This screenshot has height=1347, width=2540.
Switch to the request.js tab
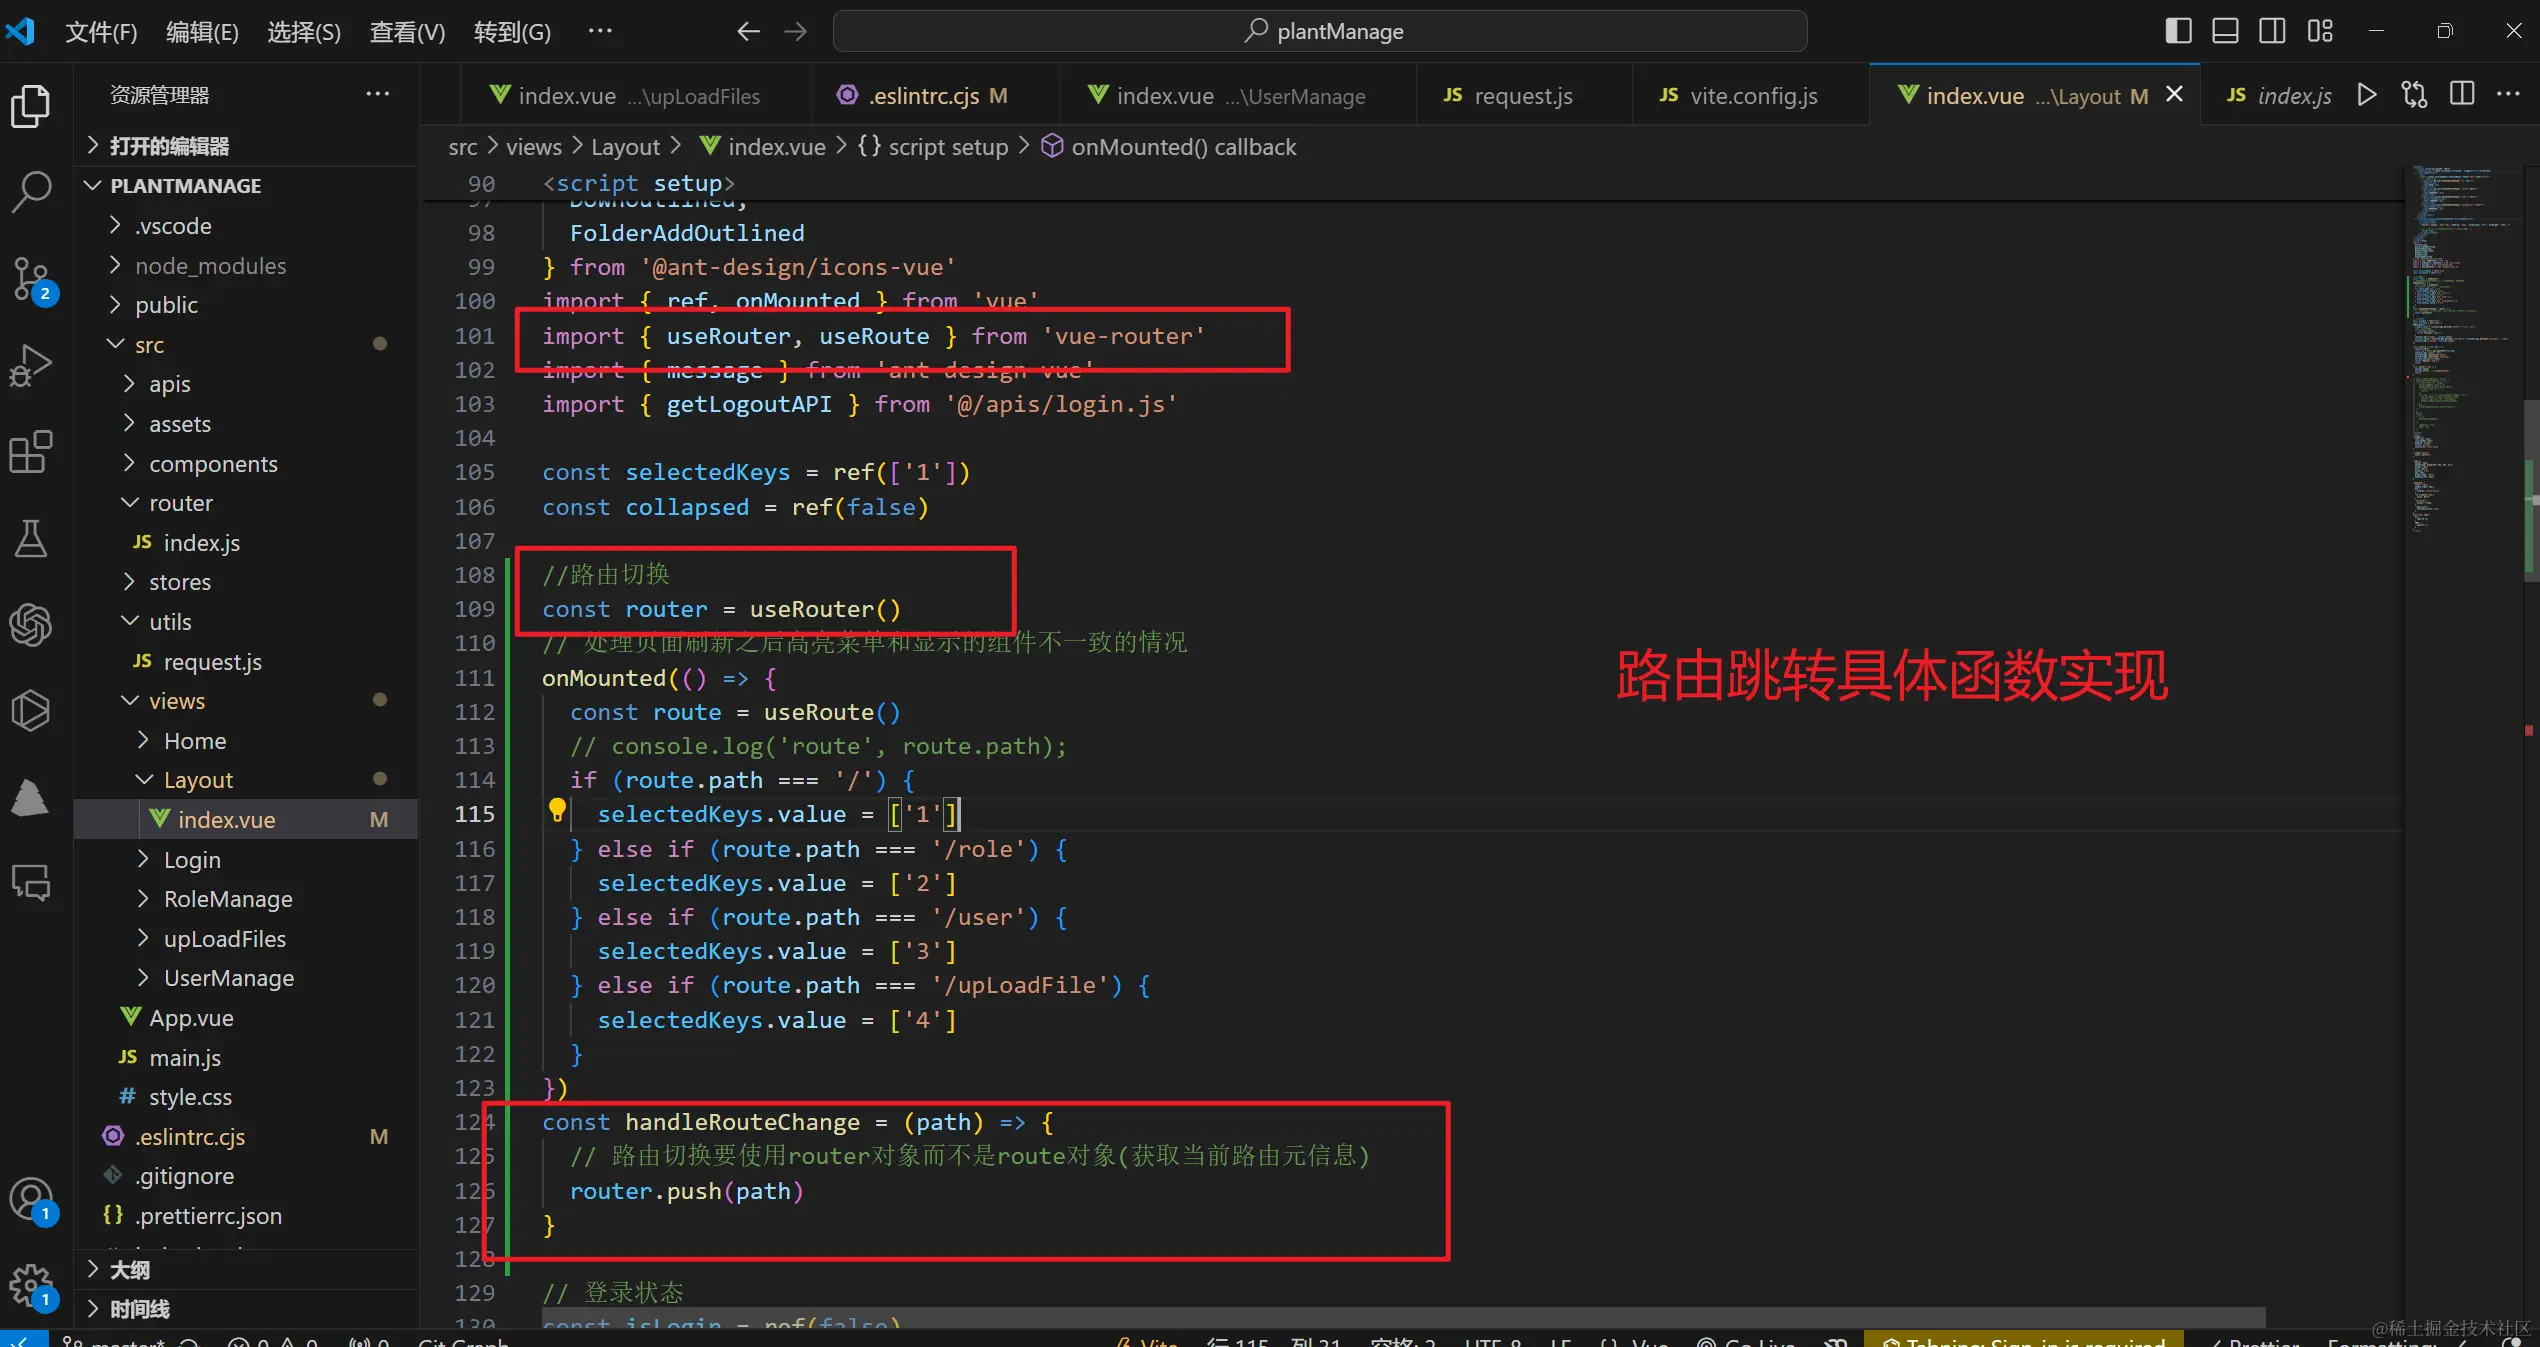tap(1524, 96)
